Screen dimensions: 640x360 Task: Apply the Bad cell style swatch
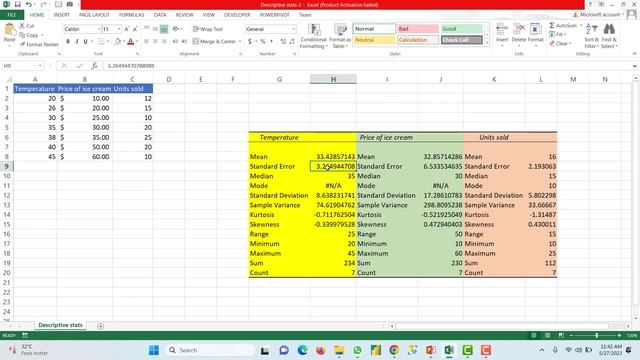click(x=418, y=29)
